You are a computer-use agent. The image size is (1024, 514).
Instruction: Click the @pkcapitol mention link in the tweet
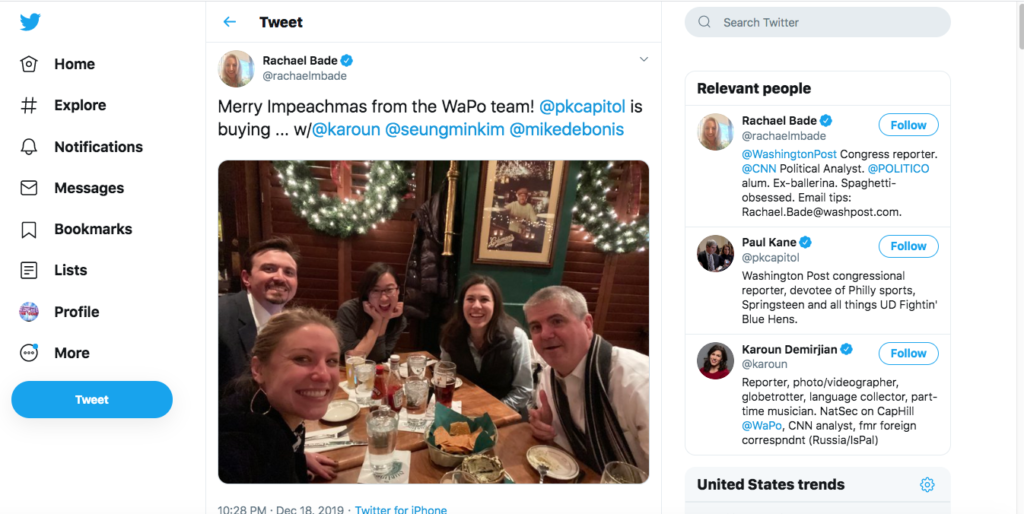point(582,105)
